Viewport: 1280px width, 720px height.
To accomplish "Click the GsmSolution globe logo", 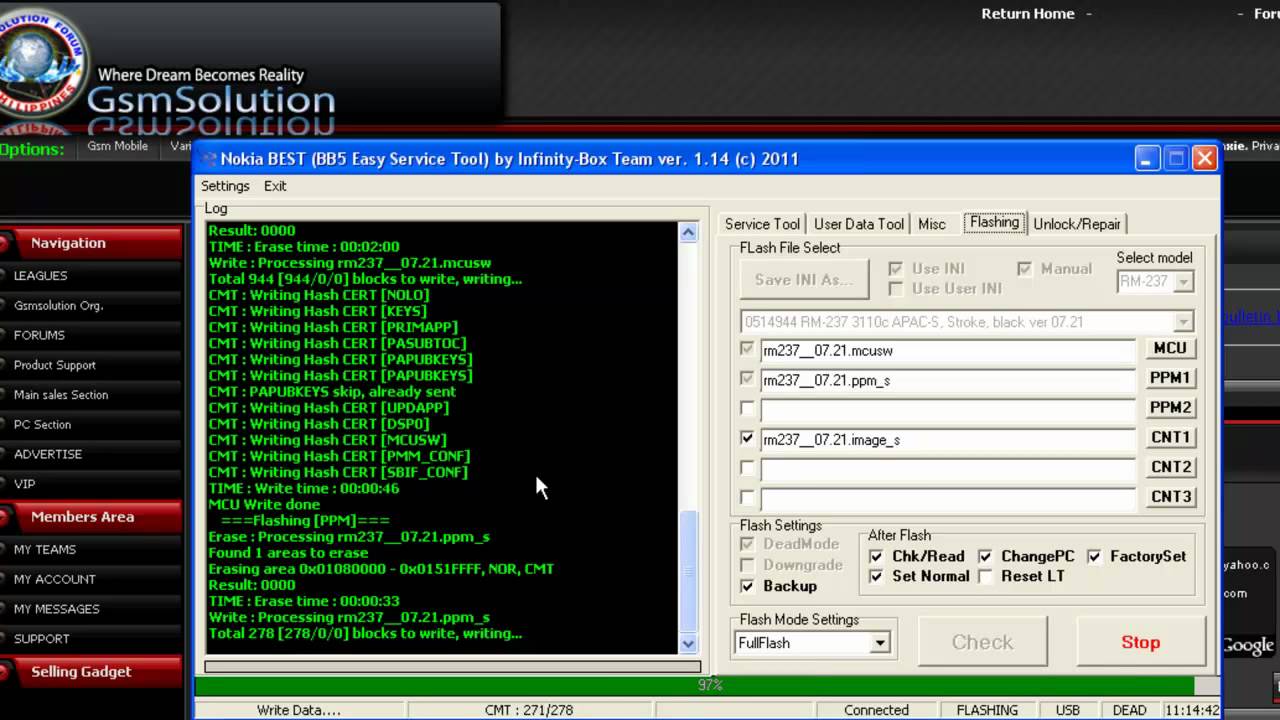I will [x=42, y=62].
